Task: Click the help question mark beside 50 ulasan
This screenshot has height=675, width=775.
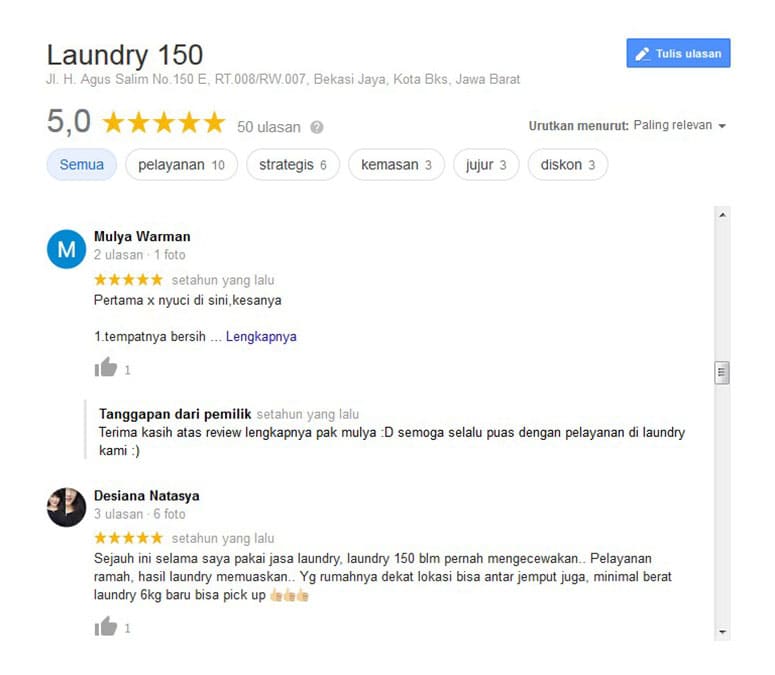Action: click(x=317, y=127)
